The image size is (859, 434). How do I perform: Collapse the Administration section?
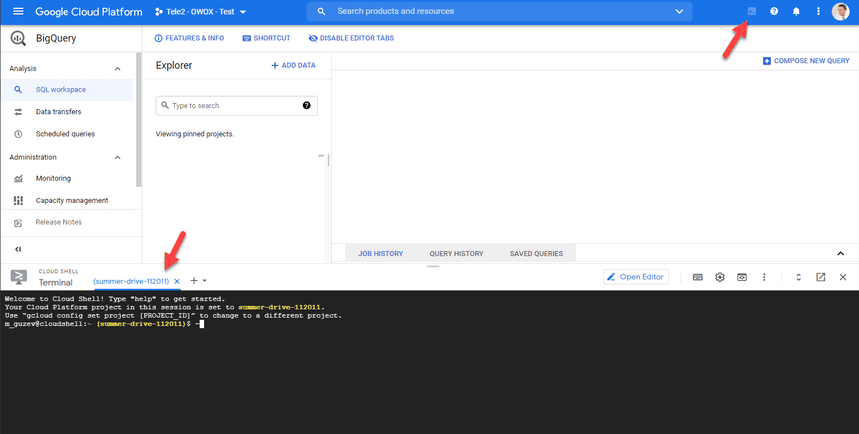tap(118, 157)
